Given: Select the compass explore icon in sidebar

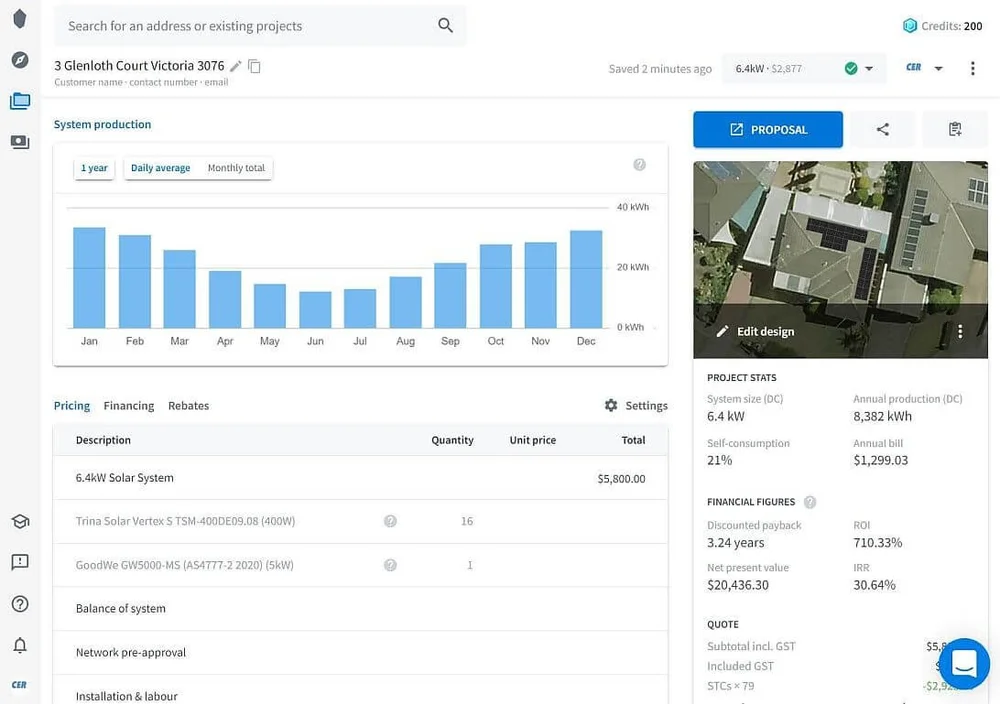Looking at the screenshot, I should coord(20,60).
